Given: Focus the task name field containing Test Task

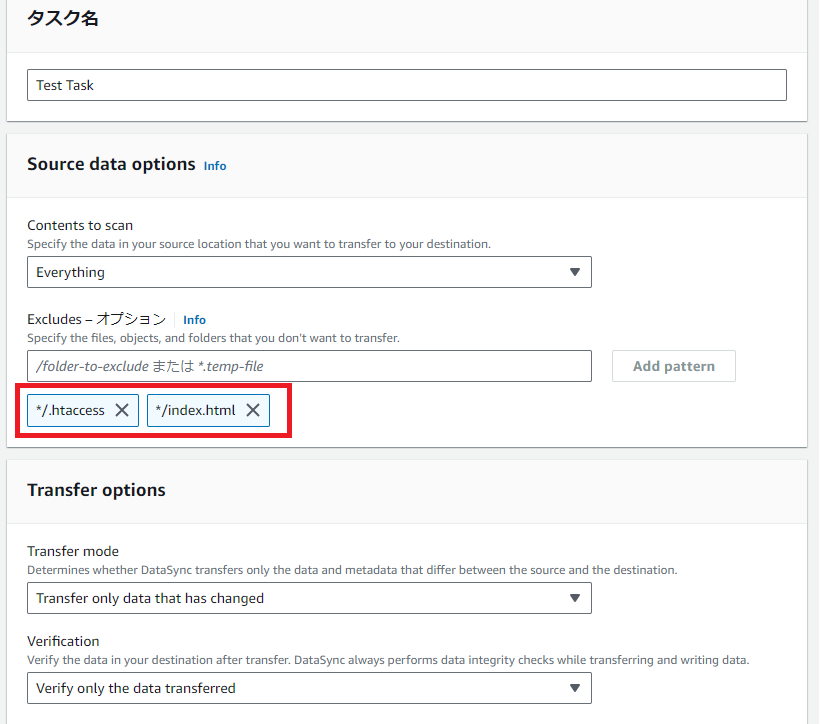Looking at the screenshot, I should coord(407,85).
